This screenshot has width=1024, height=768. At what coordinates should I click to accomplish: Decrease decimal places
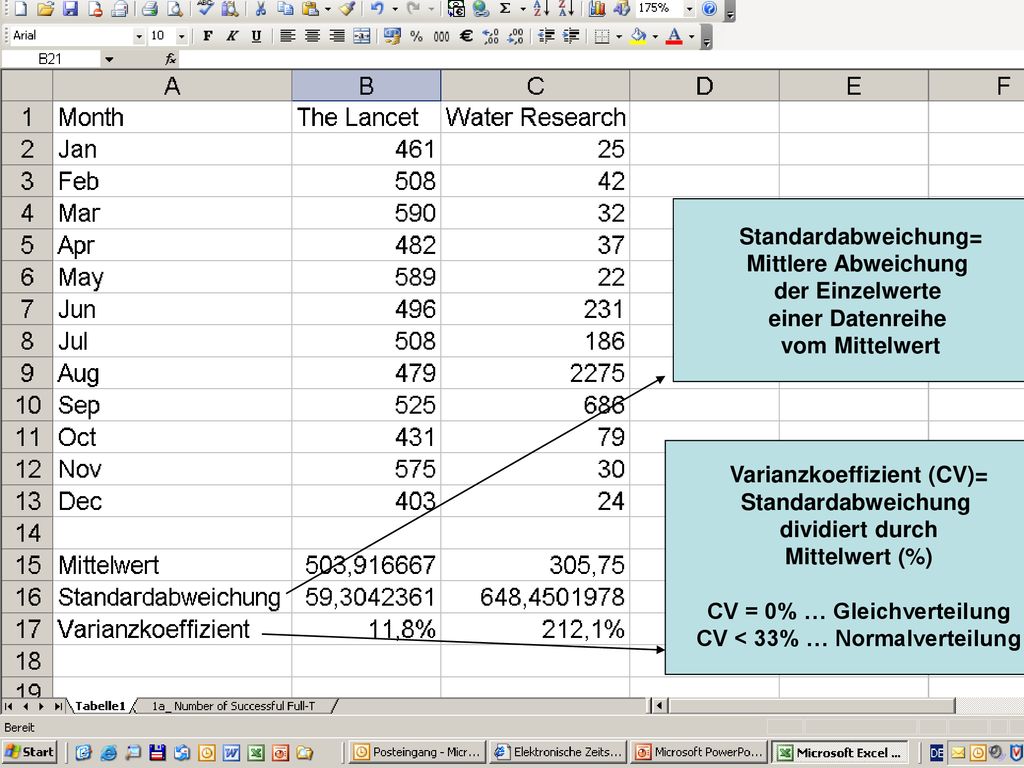515,36
